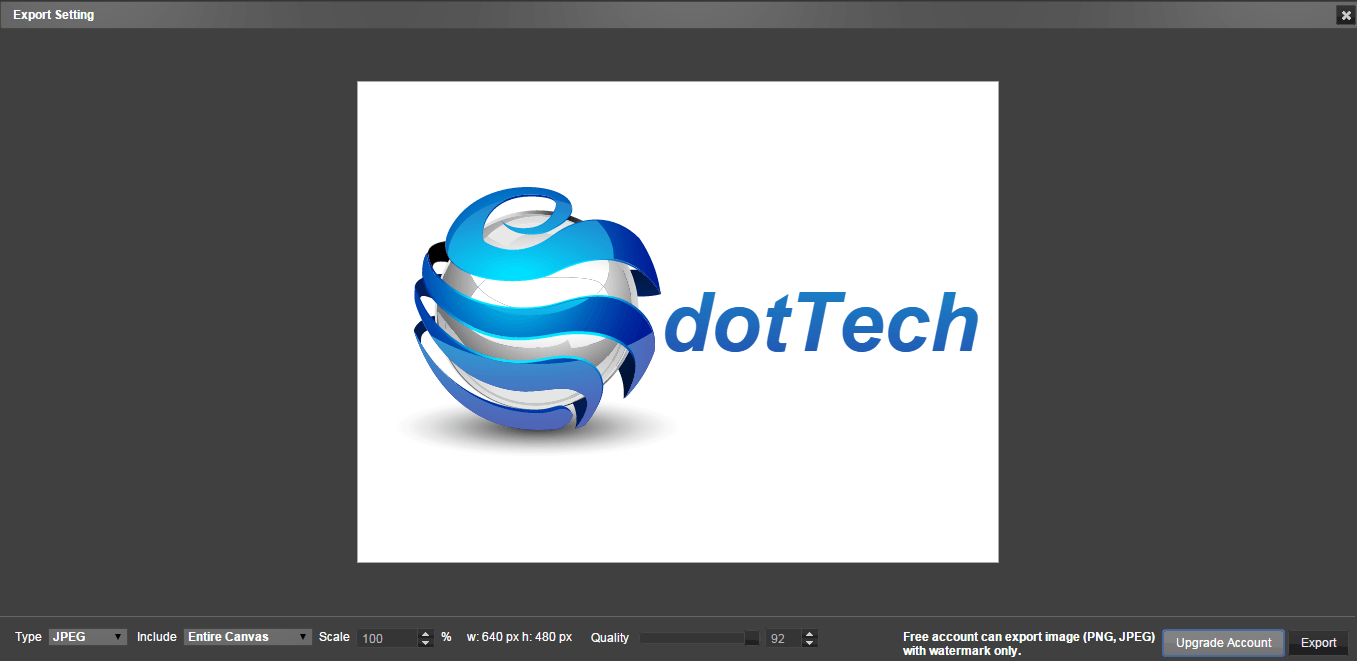Click the Scale increment up arrow
This screenshot has height=661, width=1357.
424,632
